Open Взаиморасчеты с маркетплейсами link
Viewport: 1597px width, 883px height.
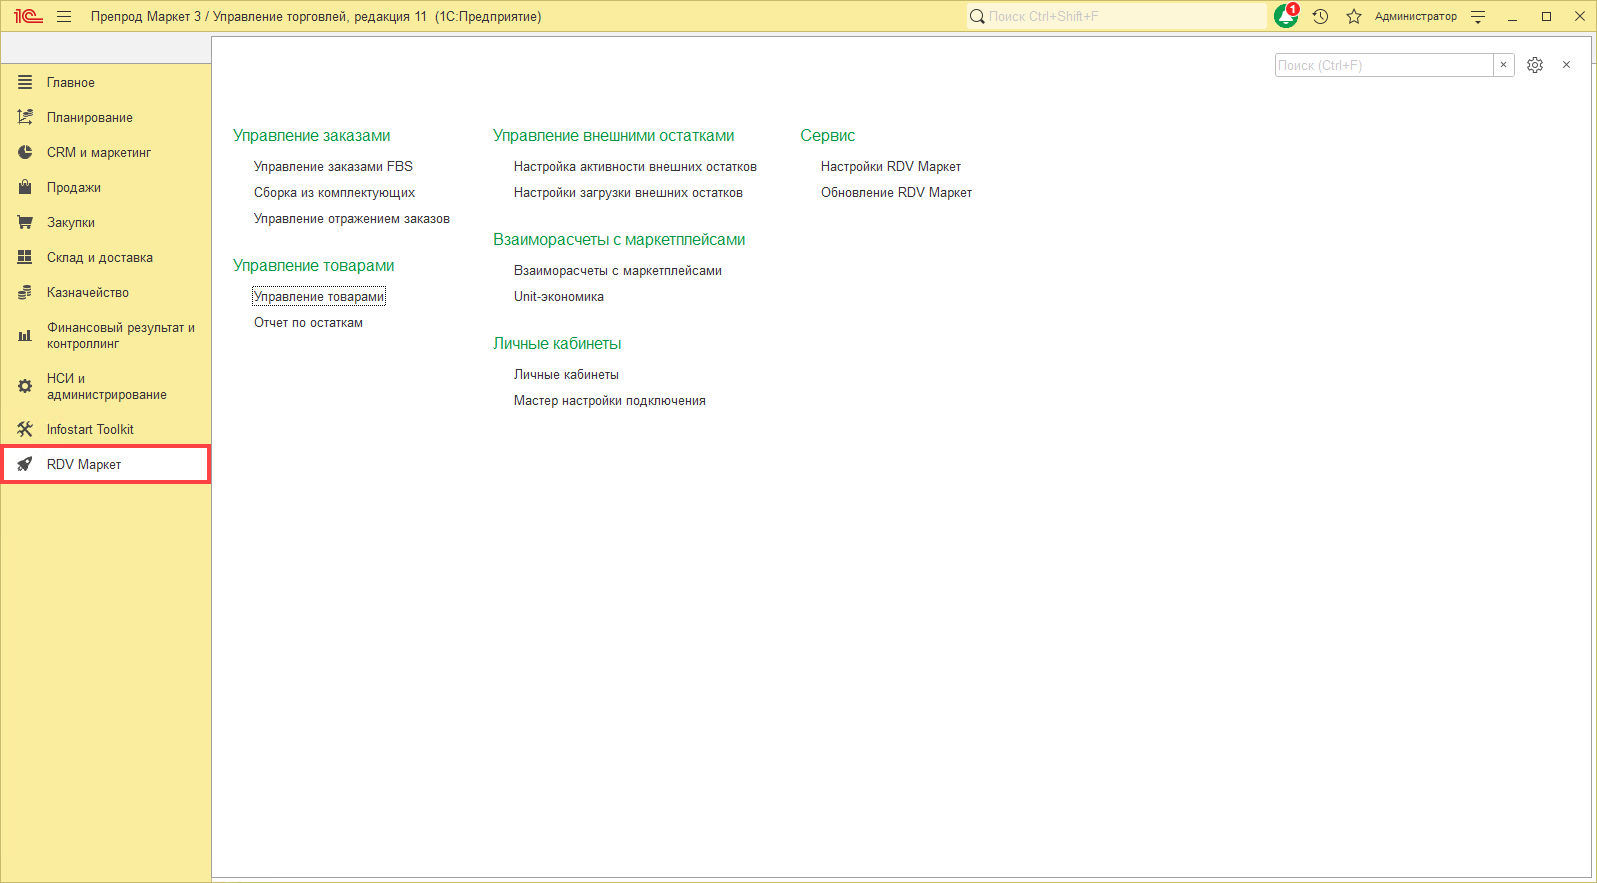click(x=618, y=270)
